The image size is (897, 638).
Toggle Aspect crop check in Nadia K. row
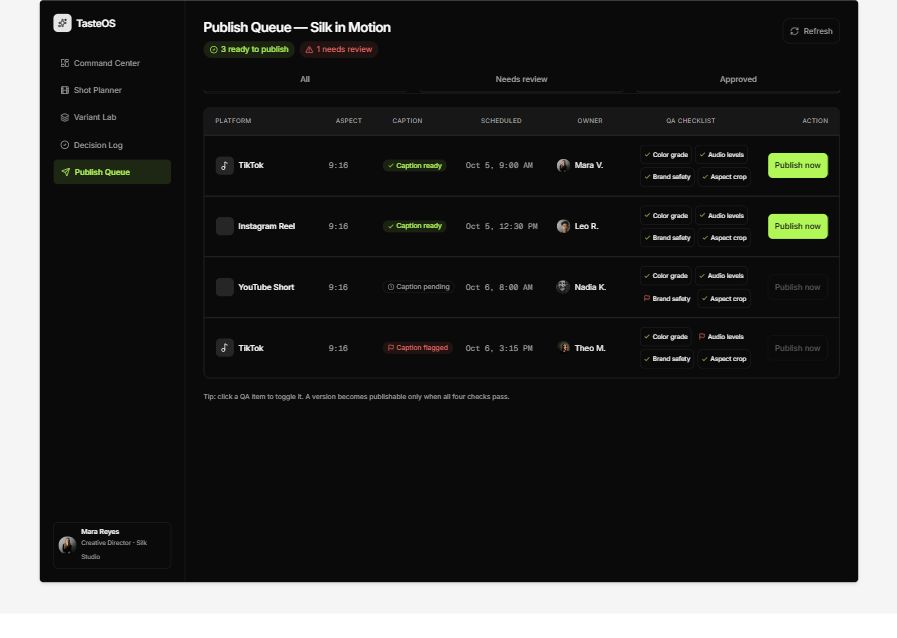point(724,299)
